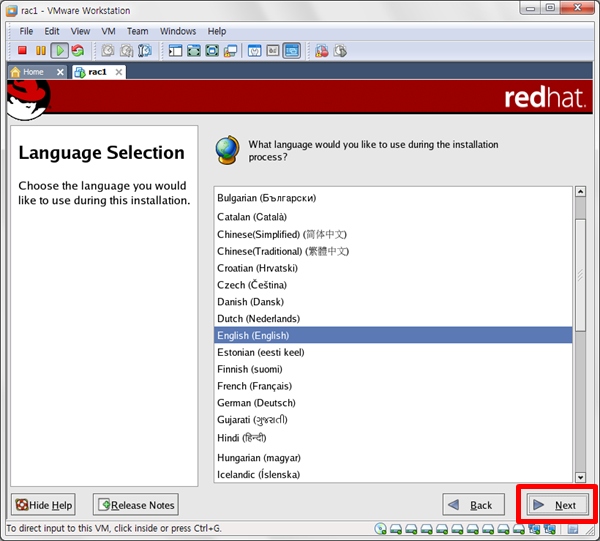This screenshot has width=600, height=541.
Task: Select Chinese(Traditional) language
Action: 393,251
